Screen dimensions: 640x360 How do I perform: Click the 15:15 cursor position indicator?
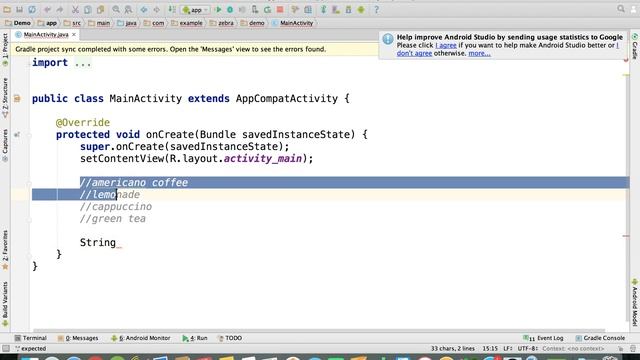coord(490,349)
